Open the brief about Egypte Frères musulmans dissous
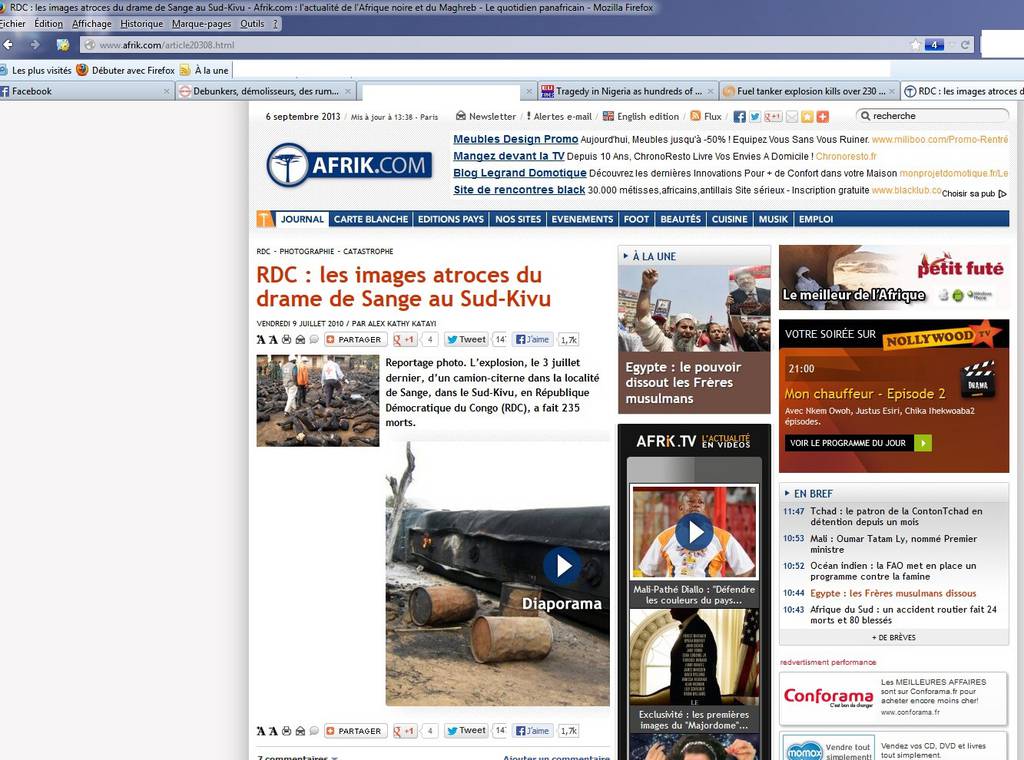1024x760 pixels. (x=893, y=593)
